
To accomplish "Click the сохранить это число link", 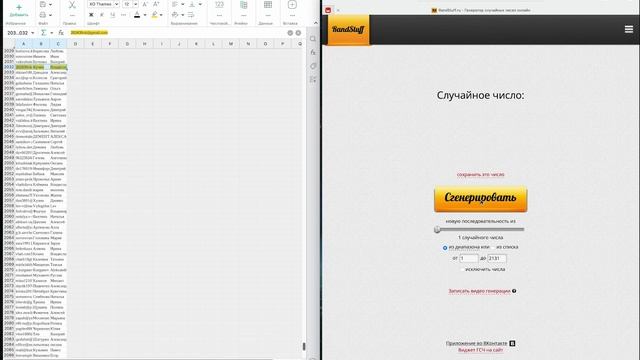I will (480, 175).
